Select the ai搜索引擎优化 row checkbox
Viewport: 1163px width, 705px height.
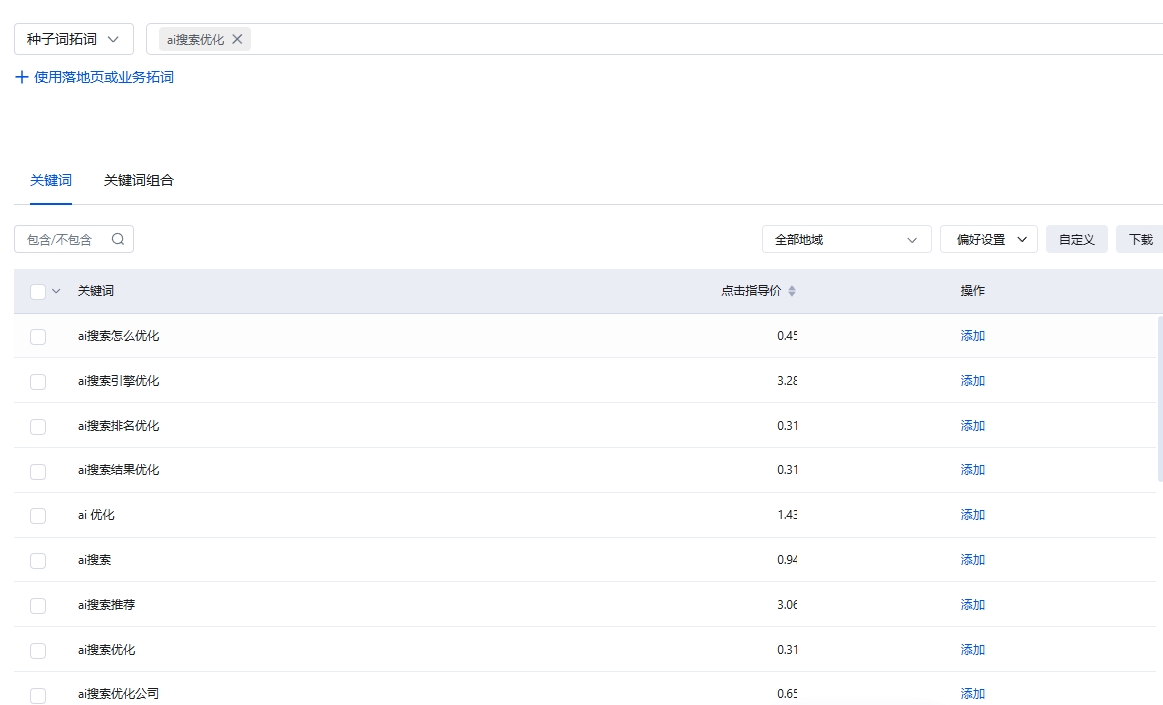(38, 382)
